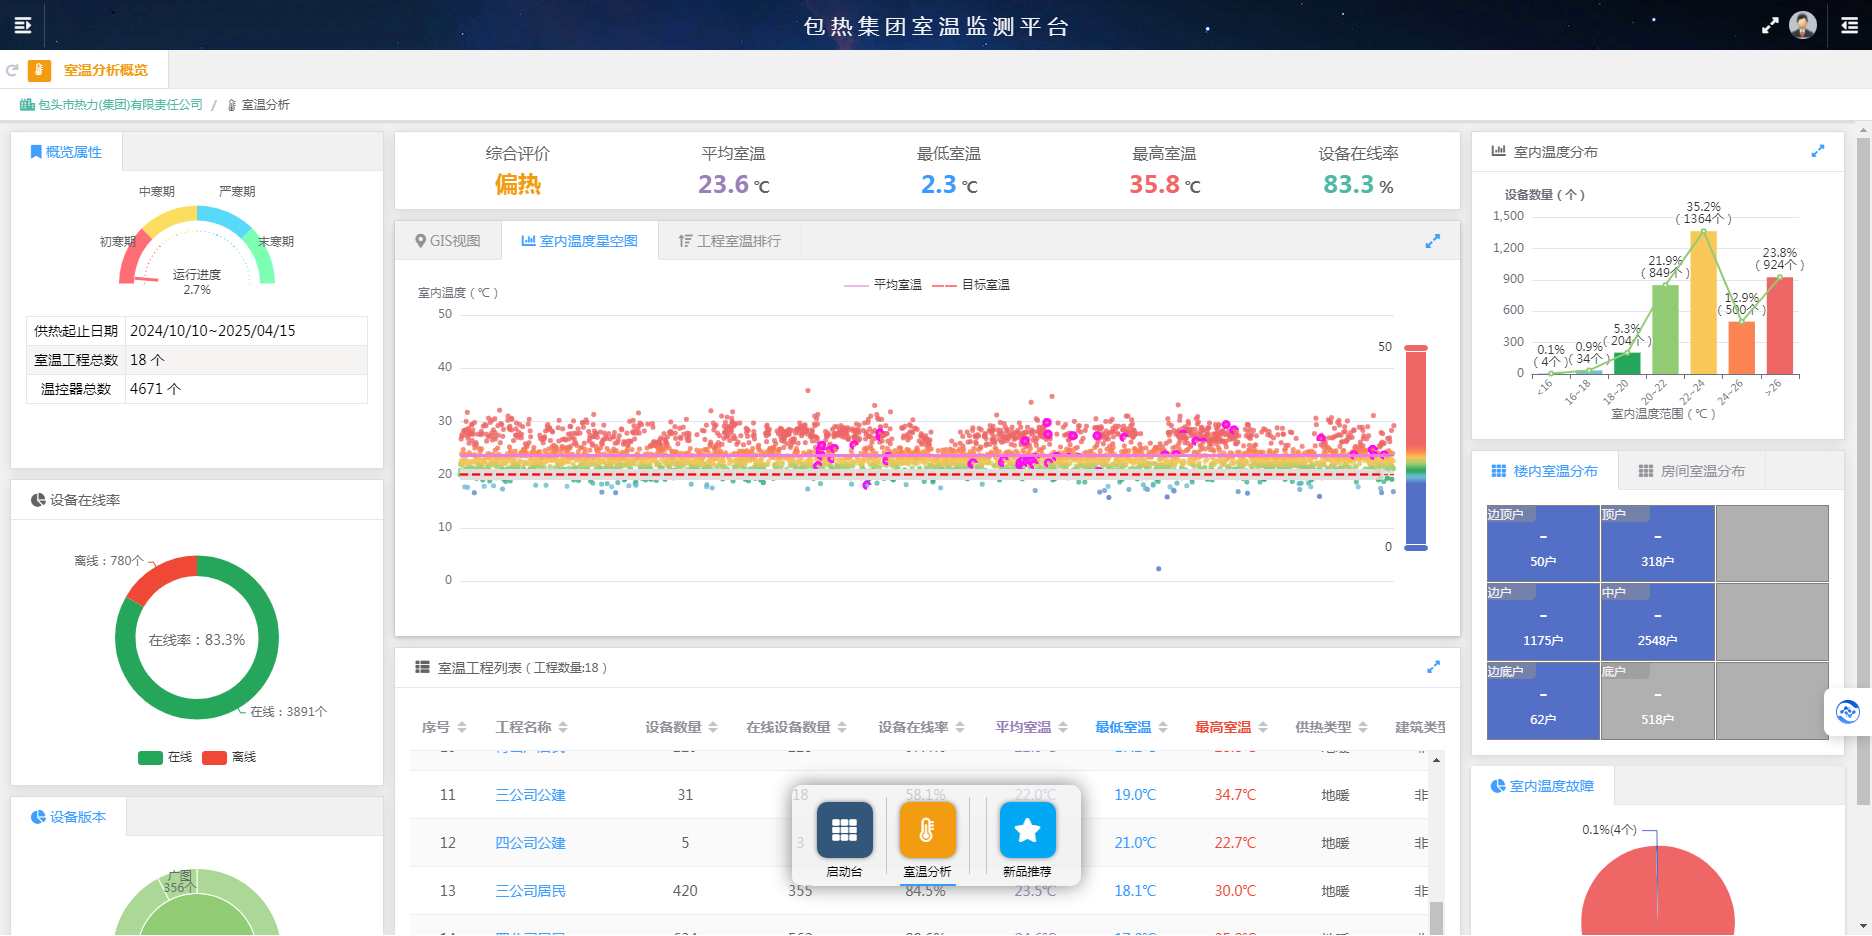Click the temperature color gradient bar beside scatter chart

(1414, 447)
